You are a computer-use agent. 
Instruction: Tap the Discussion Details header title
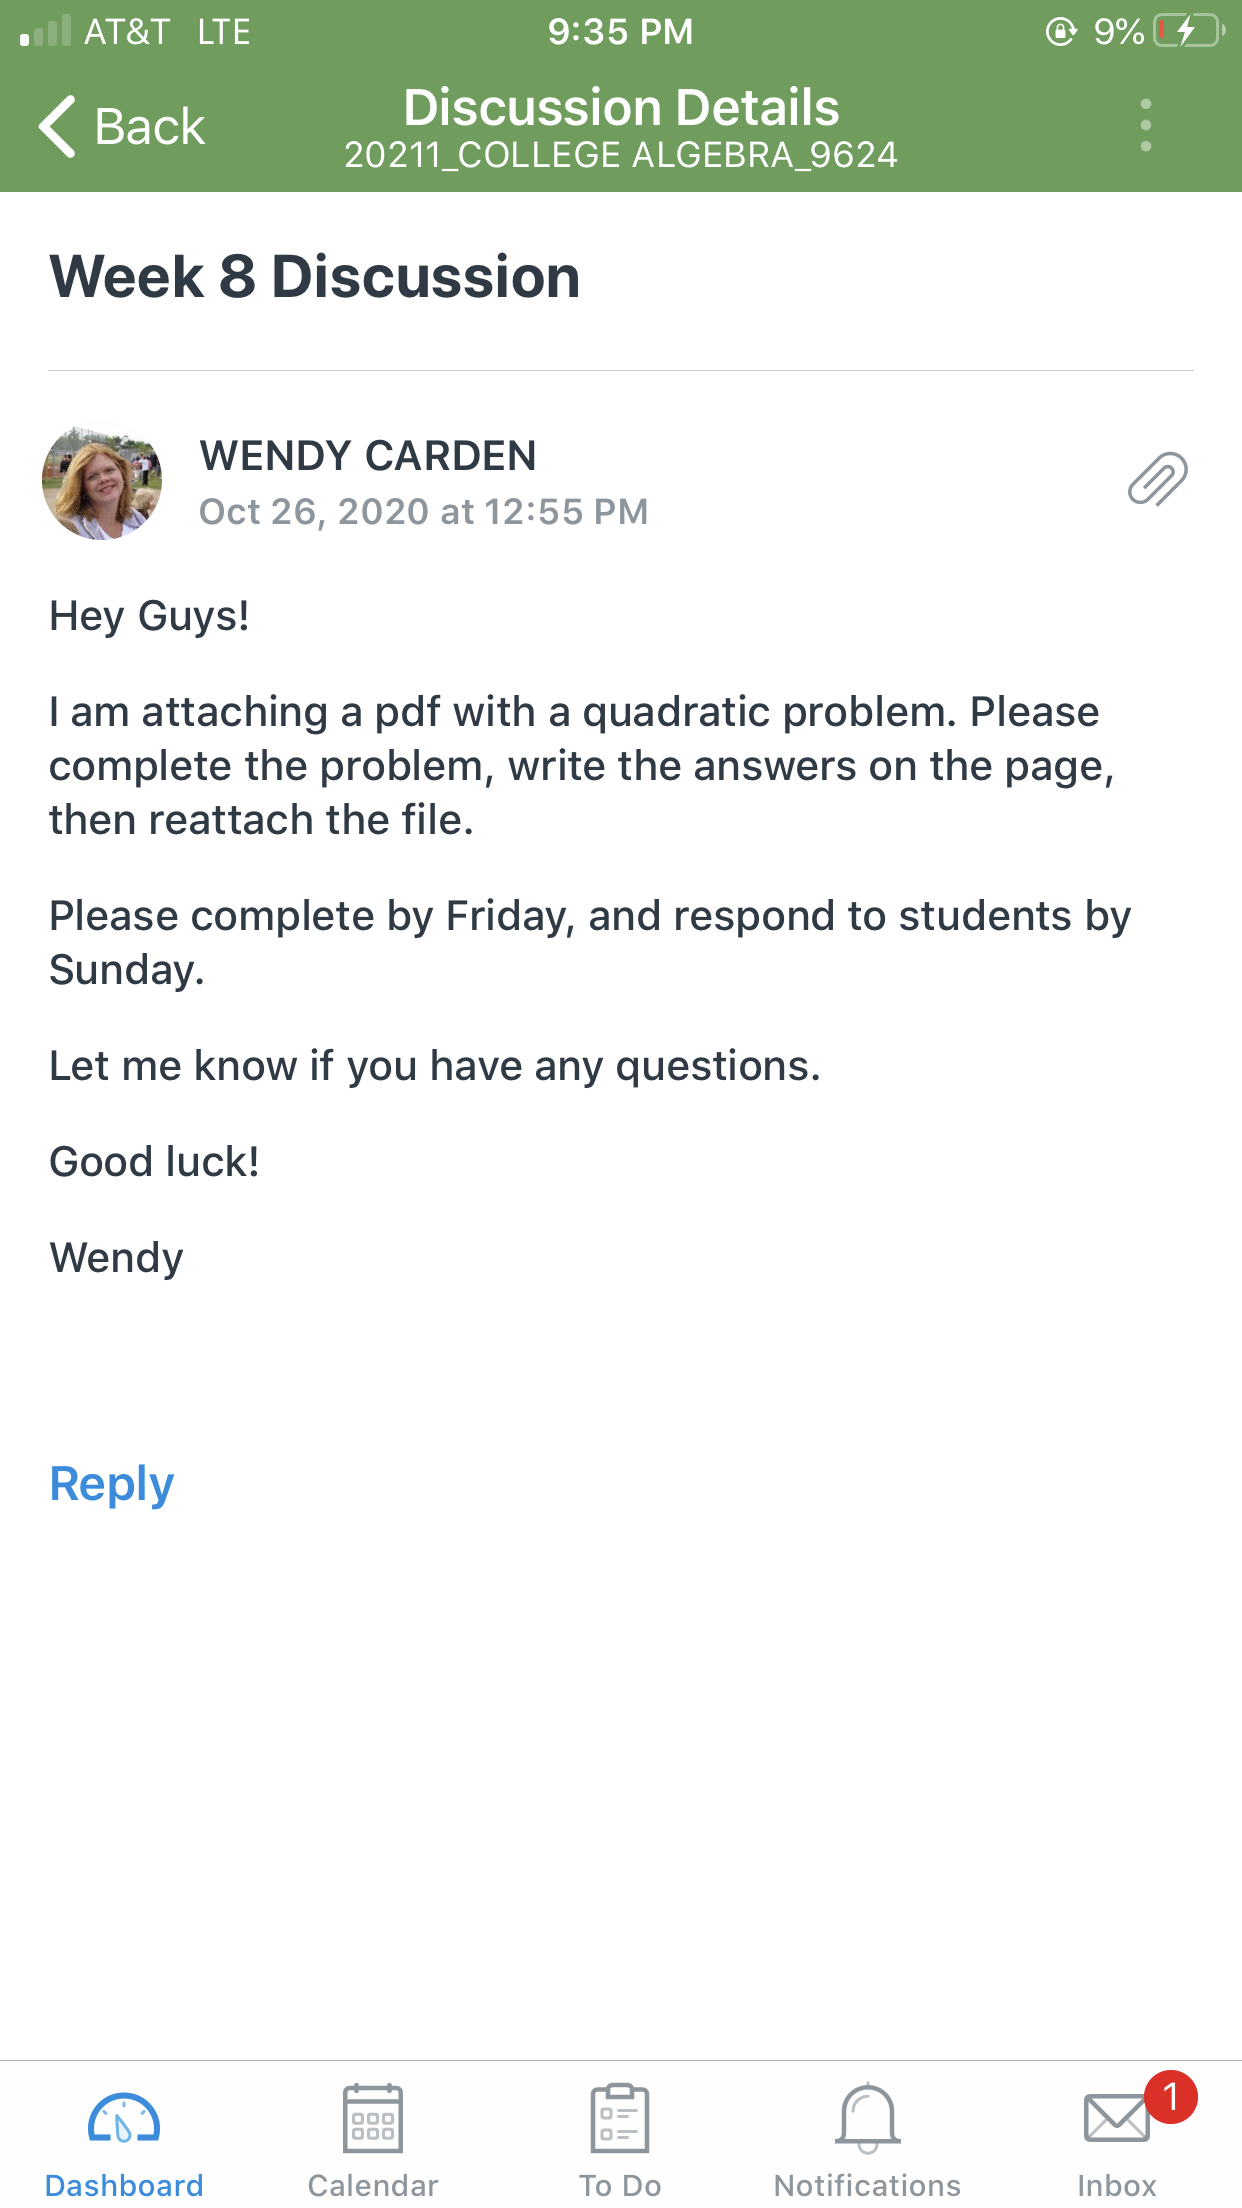click(x=621, y=107)
